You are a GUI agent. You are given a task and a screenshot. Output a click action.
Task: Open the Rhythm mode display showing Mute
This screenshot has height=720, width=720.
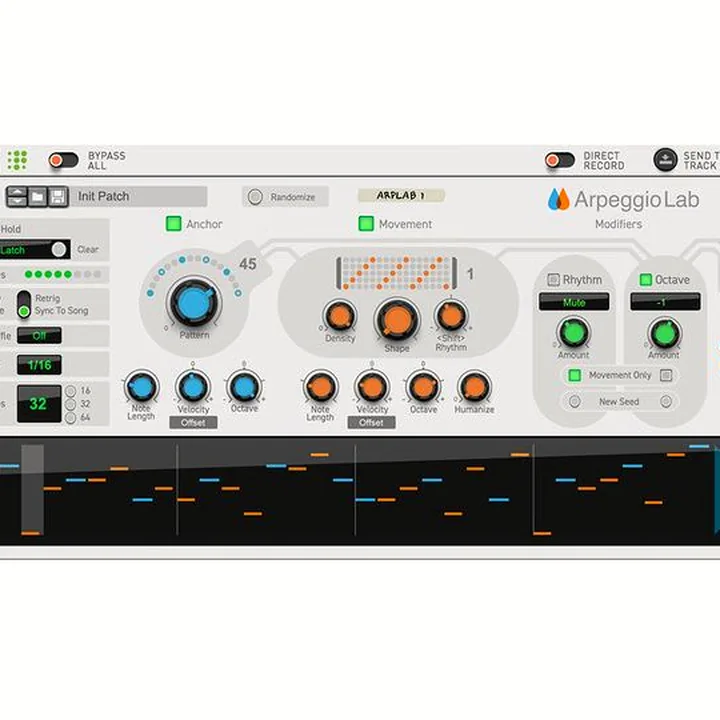tap(574, 302)
